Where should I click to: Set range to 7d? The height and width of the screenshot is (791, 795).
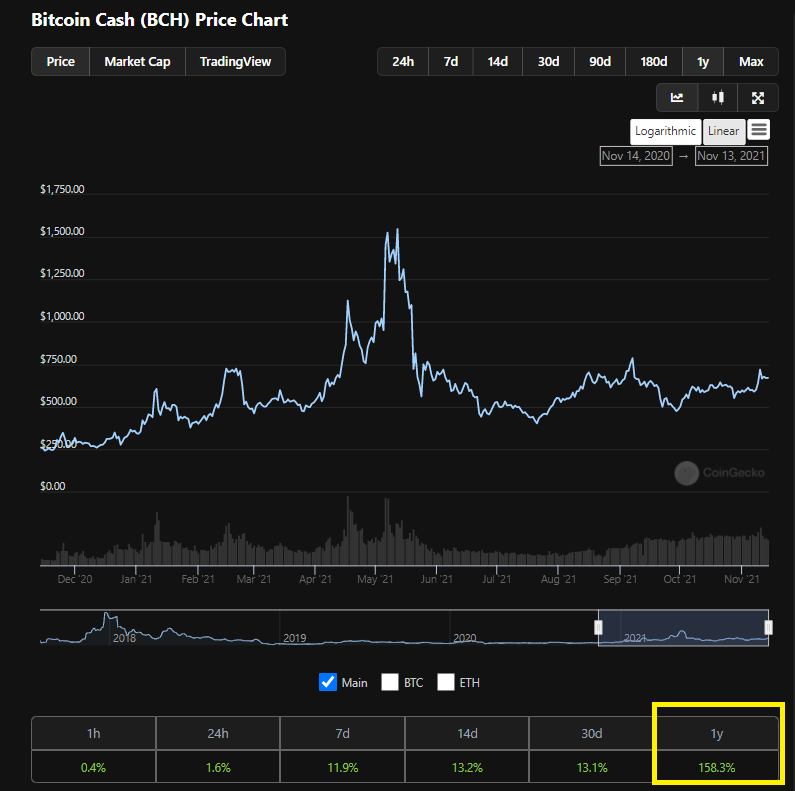[451, 61]
